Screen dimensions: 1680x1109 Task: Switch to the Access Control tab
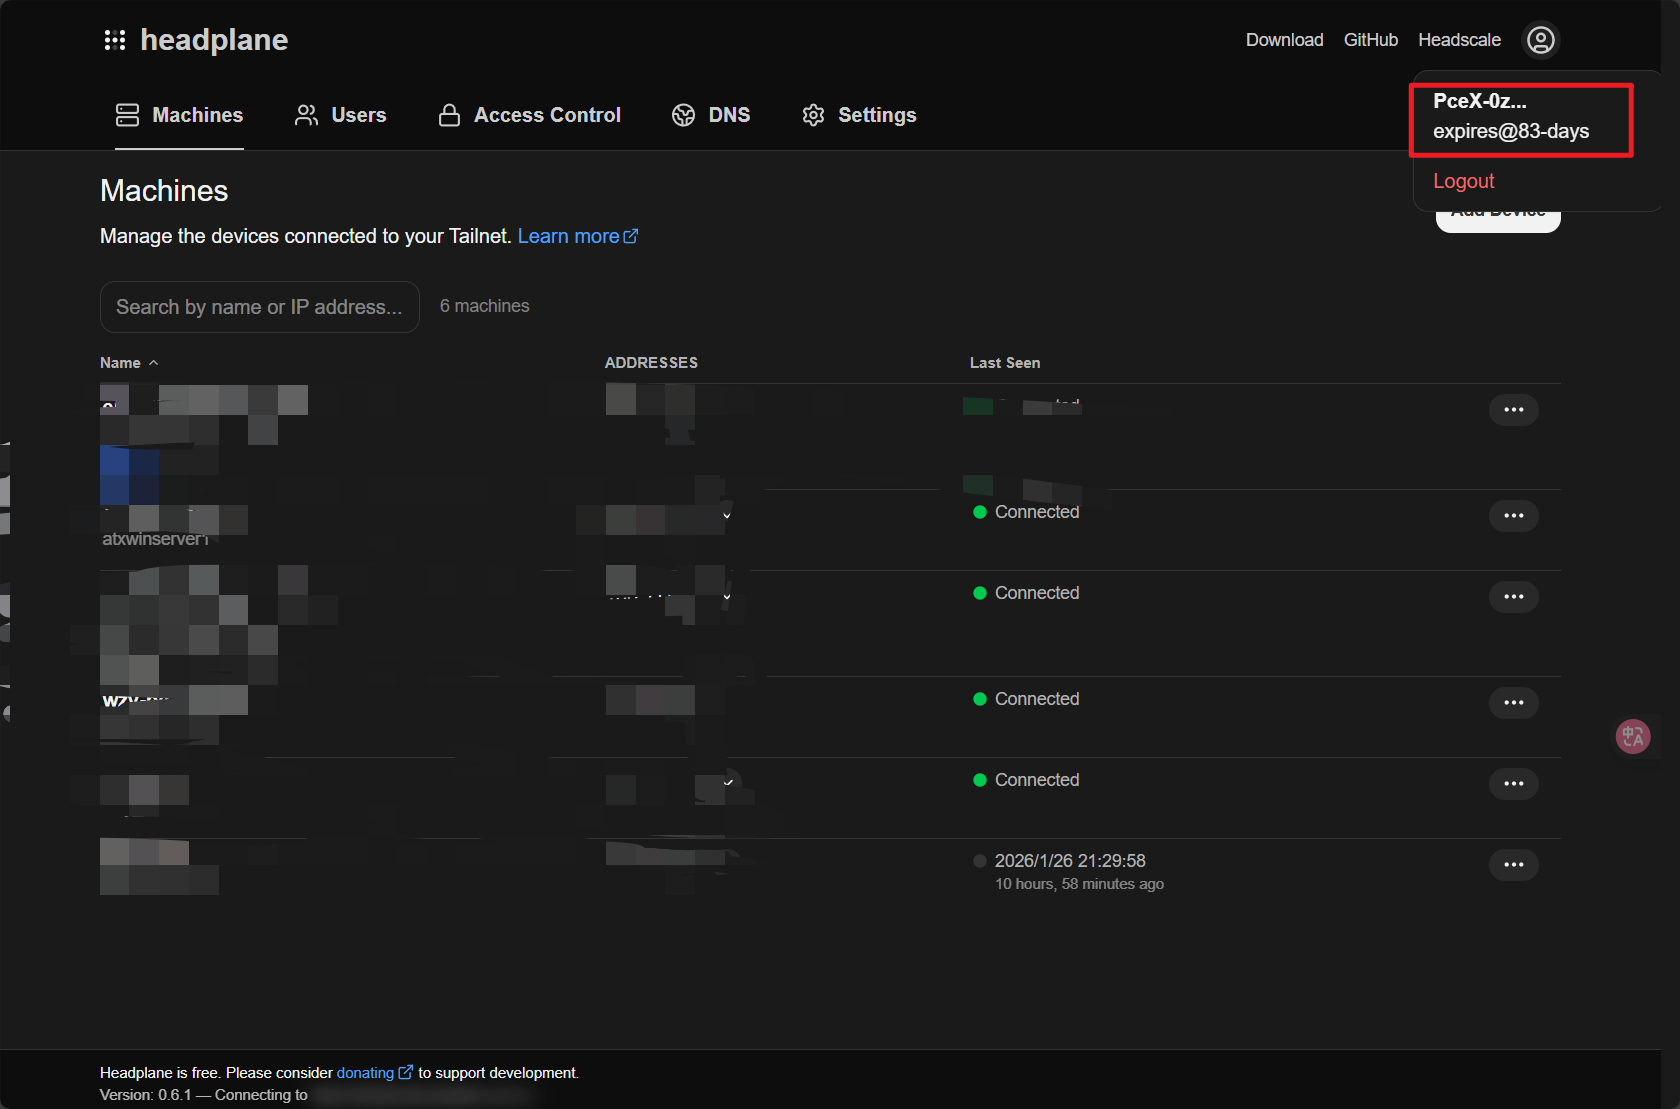pyautogui.click(x=547, y=115)
